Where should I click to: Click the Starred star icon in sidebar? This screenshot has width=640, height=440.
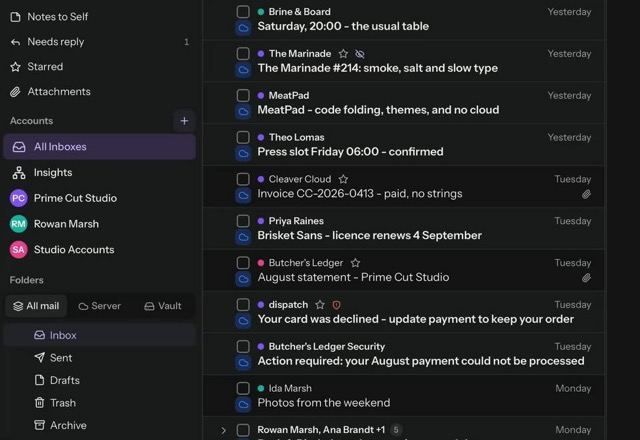click(16, 67)
